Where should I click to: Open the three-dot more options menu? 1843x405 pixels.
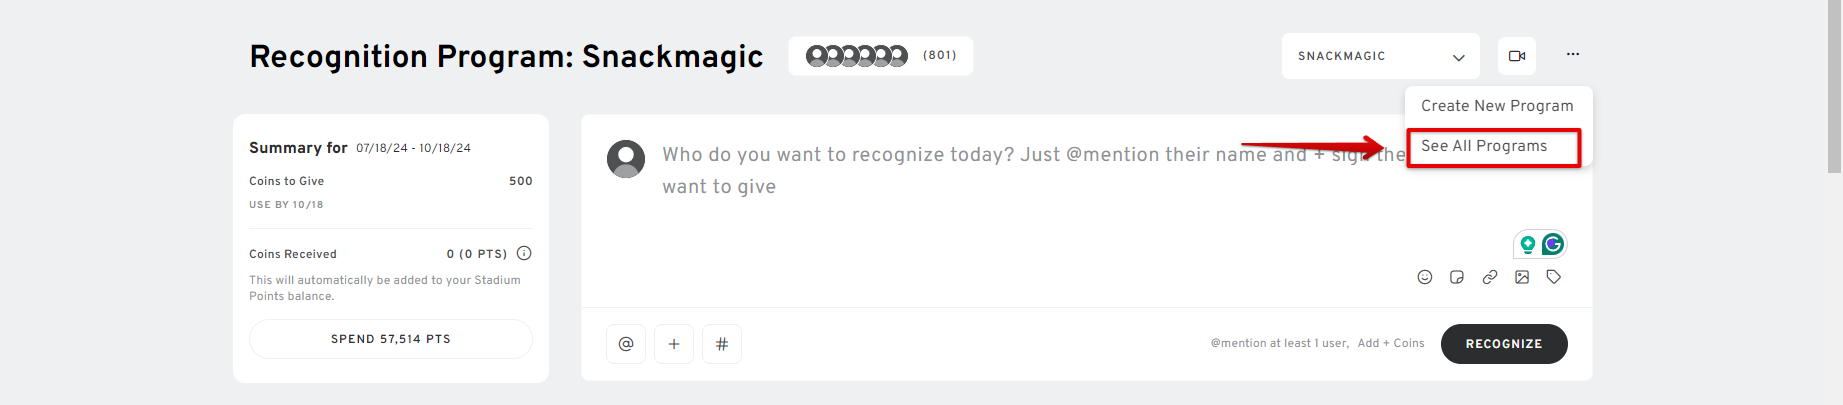coord(1573,54)
